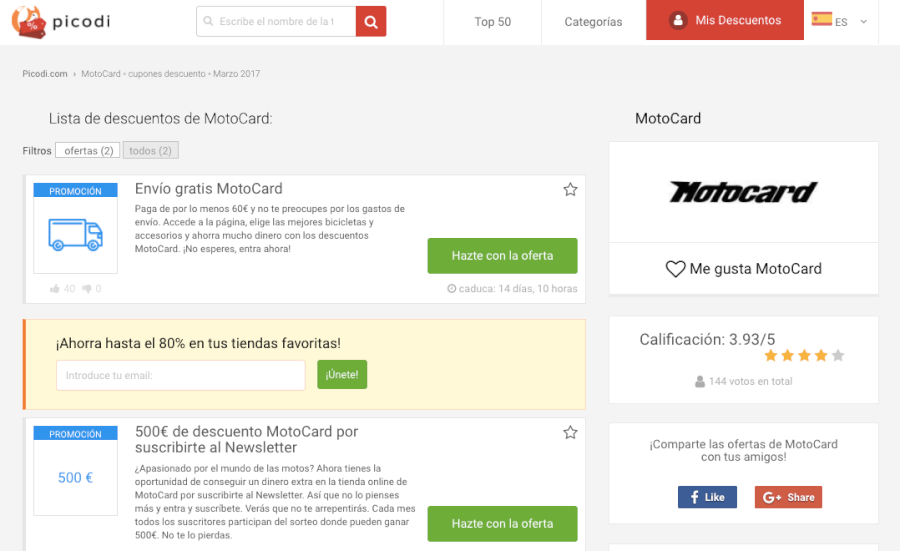Click the Introduce tu email field
900x551 pixels.
coord(181,376)
